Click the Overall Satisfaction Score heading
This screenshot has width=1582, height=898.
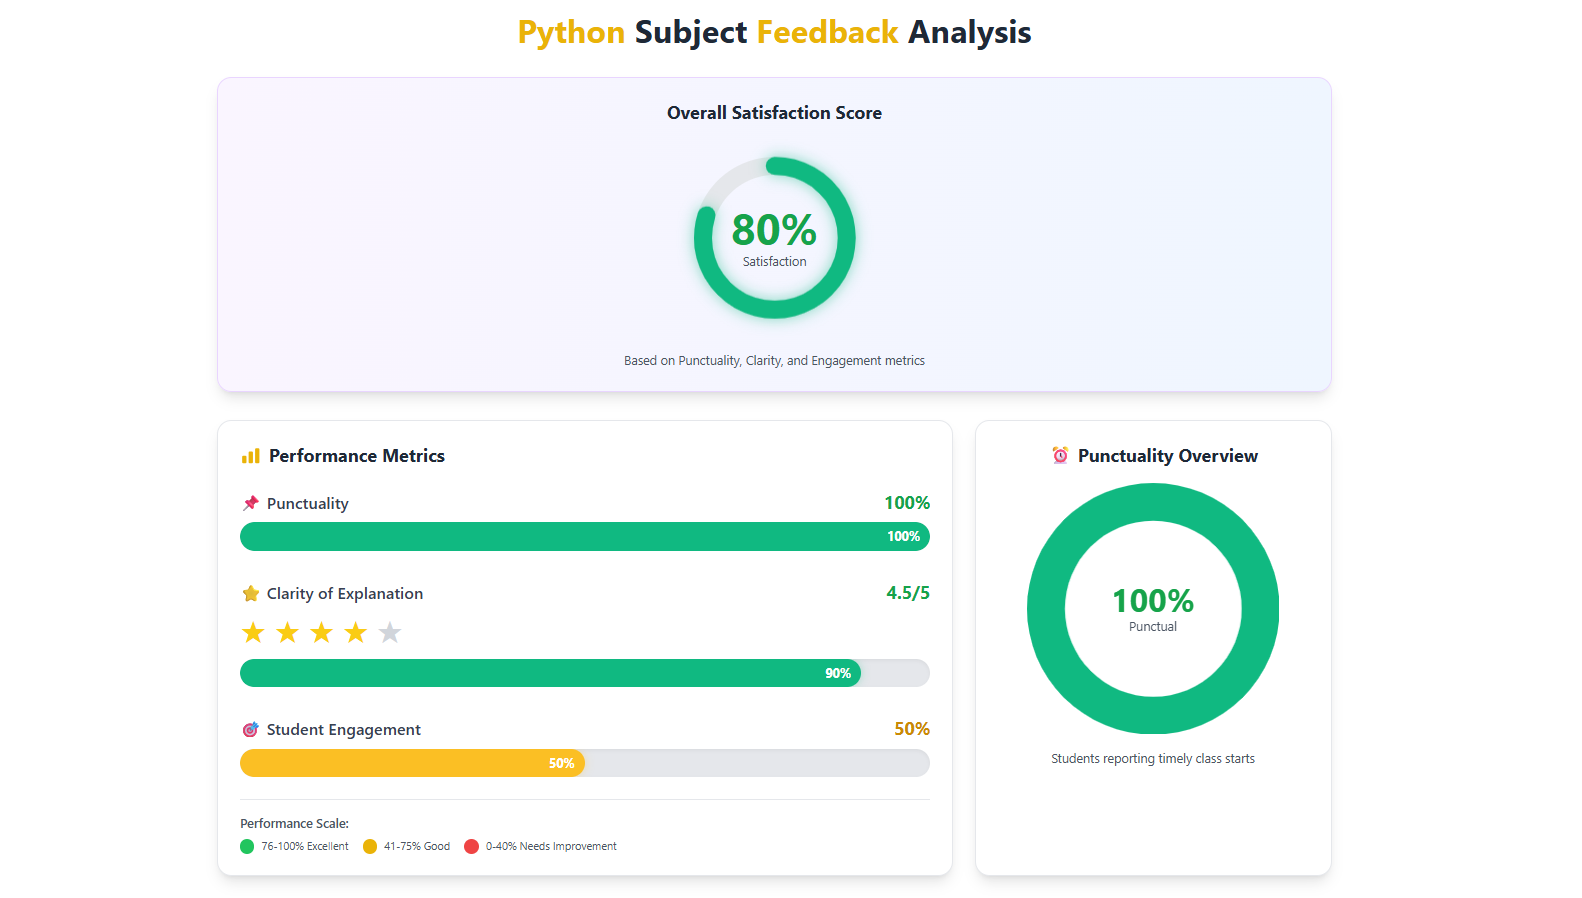(774, 113)
